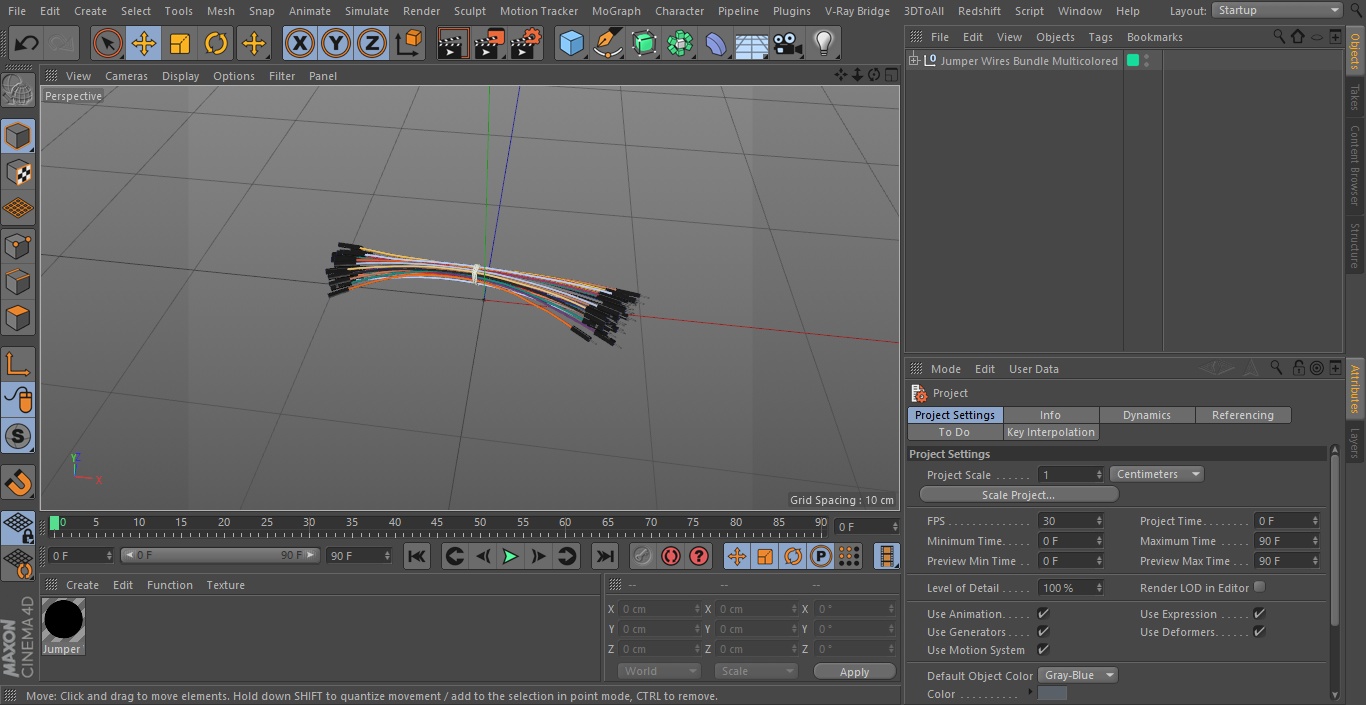This screenshot has width=1366, height=705.
Task: Open Attributes User Data menu
Action: [x=1034, y=369]
